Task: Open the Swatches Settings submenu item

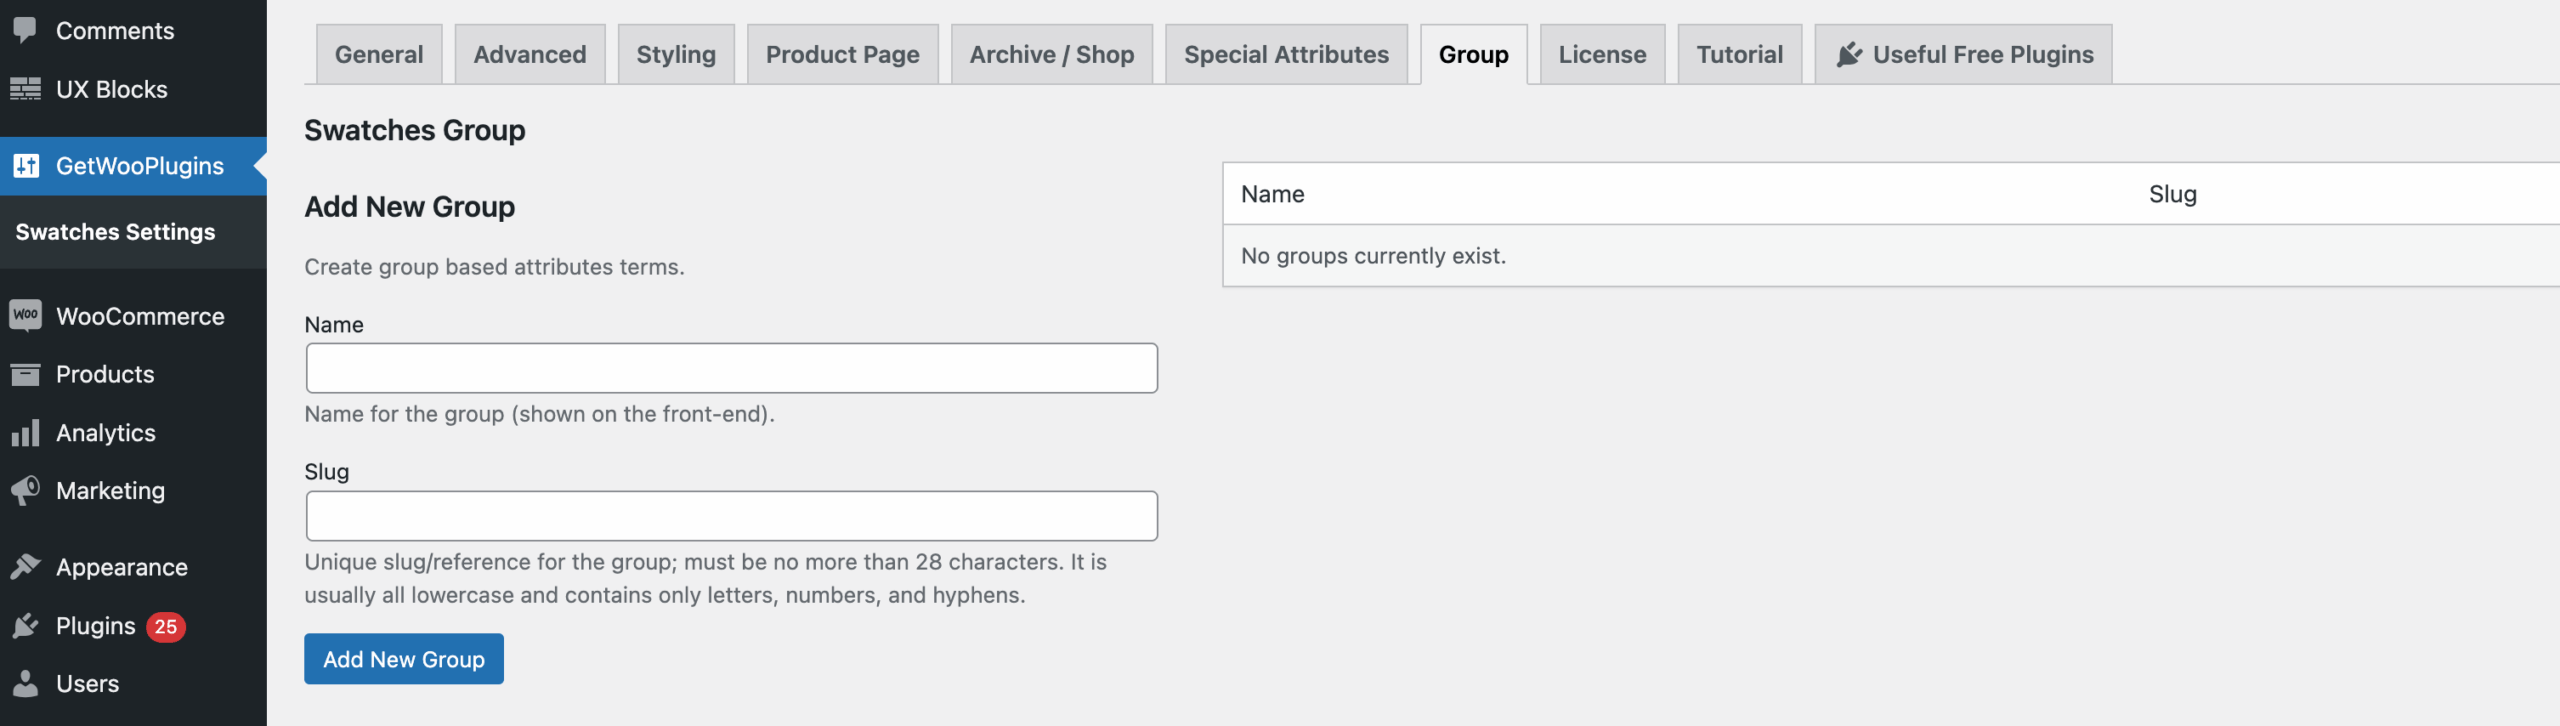Action: click(x=115, y=232)
